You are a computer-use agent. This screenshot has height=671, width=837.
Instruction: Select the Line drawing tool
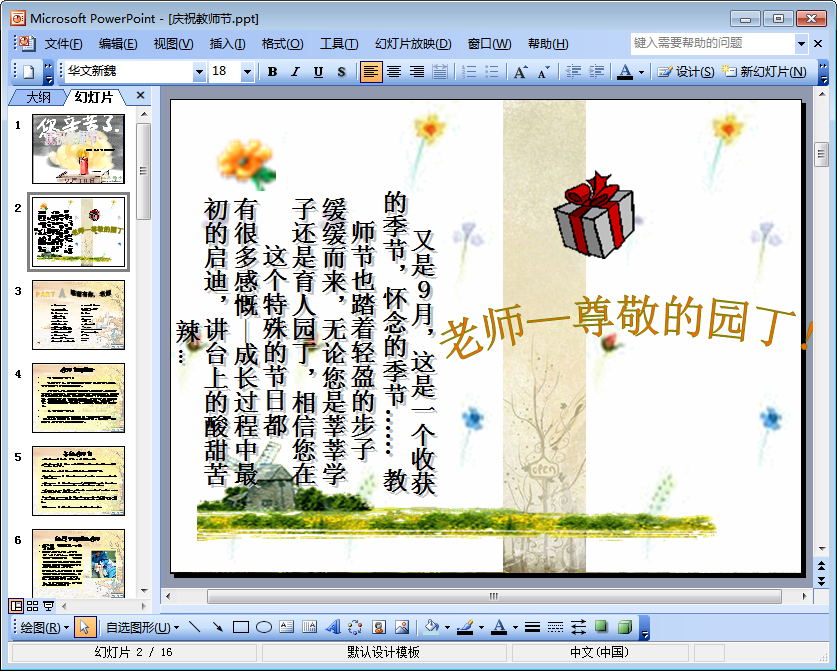[195, 627]
